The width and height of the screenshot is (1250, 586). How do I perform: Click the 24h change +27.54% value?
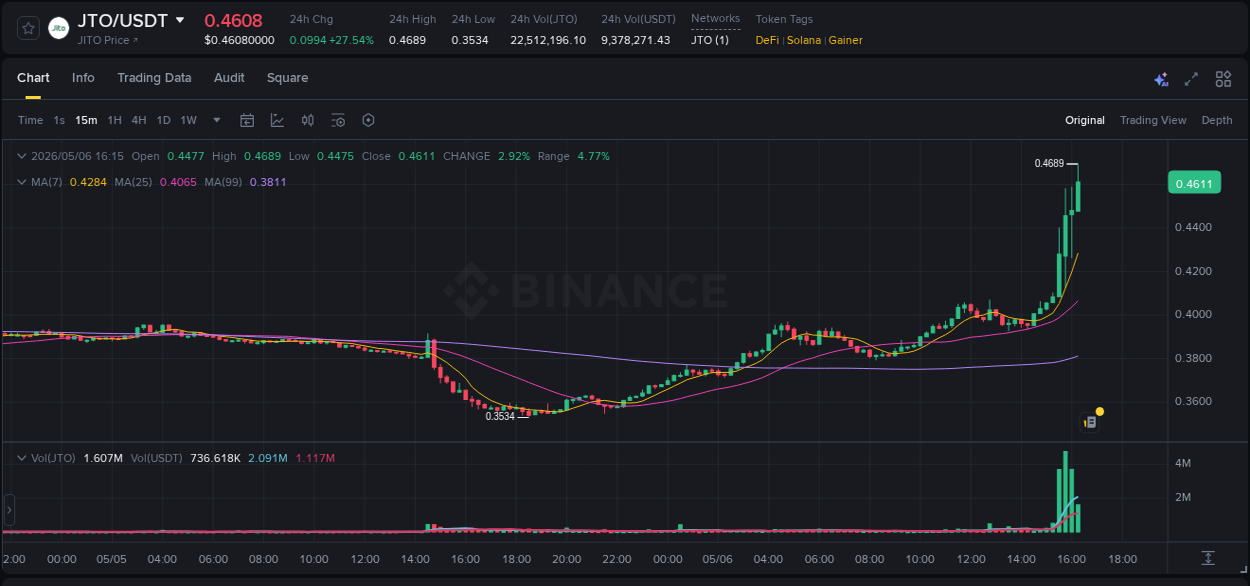pos(351,40)
